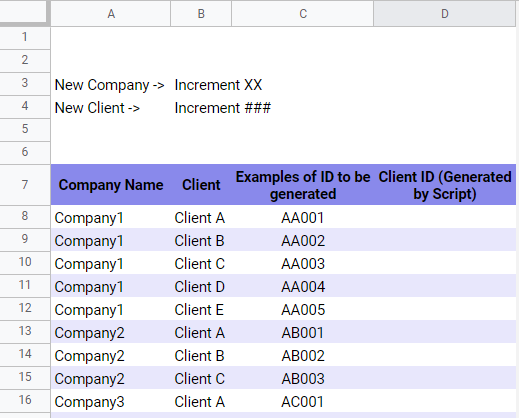Select cell containing AB001
This screenshot has height=418, width=519.
point(303,332)
